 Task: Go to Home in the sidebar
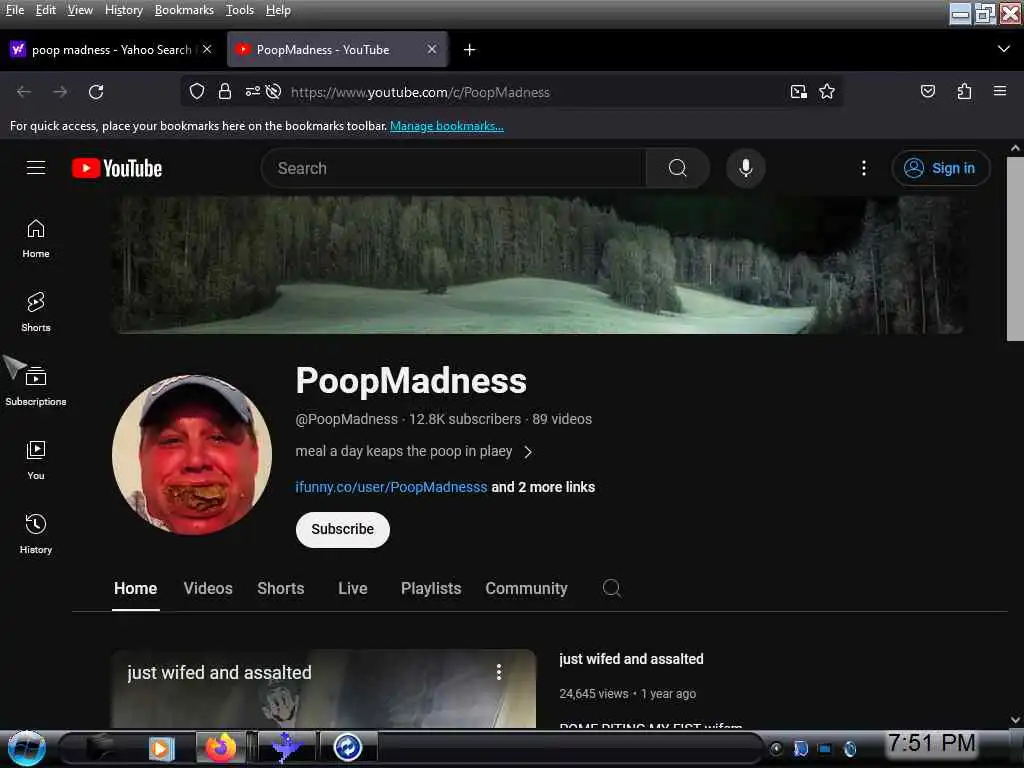tap(36, 238)
